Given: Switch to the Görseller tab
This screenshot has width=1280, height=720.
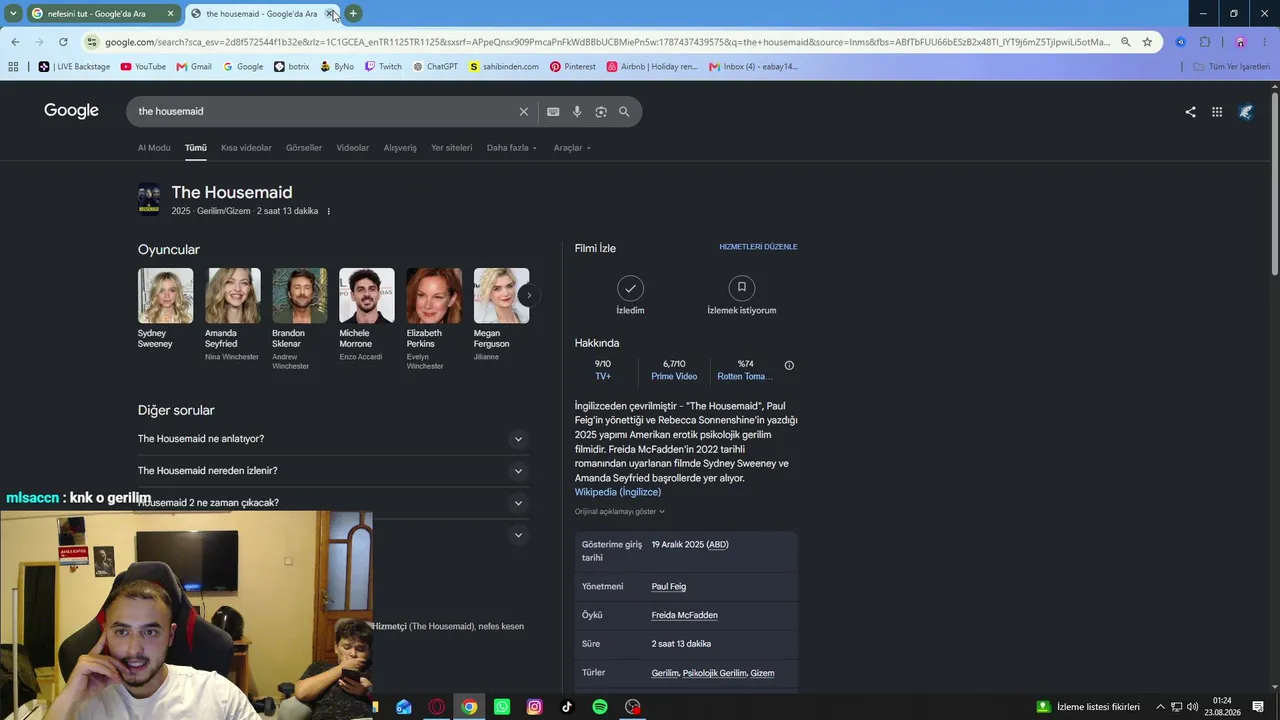Looking at the screenshot, I should point(304,148).
